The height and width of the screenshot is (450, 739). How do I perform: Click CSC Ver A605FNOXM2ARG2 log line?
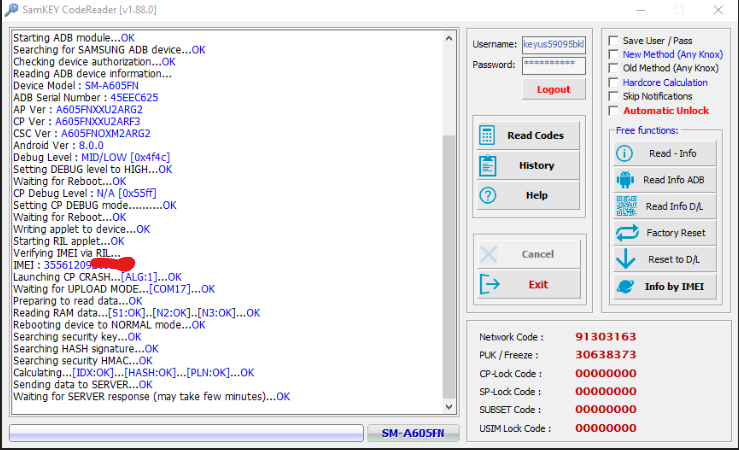(x=82, y=133)
